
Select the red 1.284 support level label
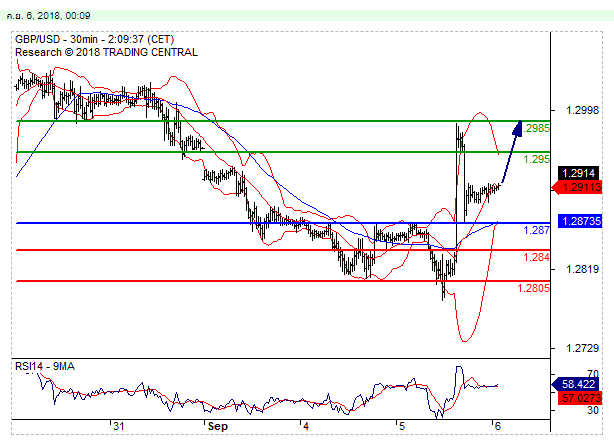[x=537, y=257]
